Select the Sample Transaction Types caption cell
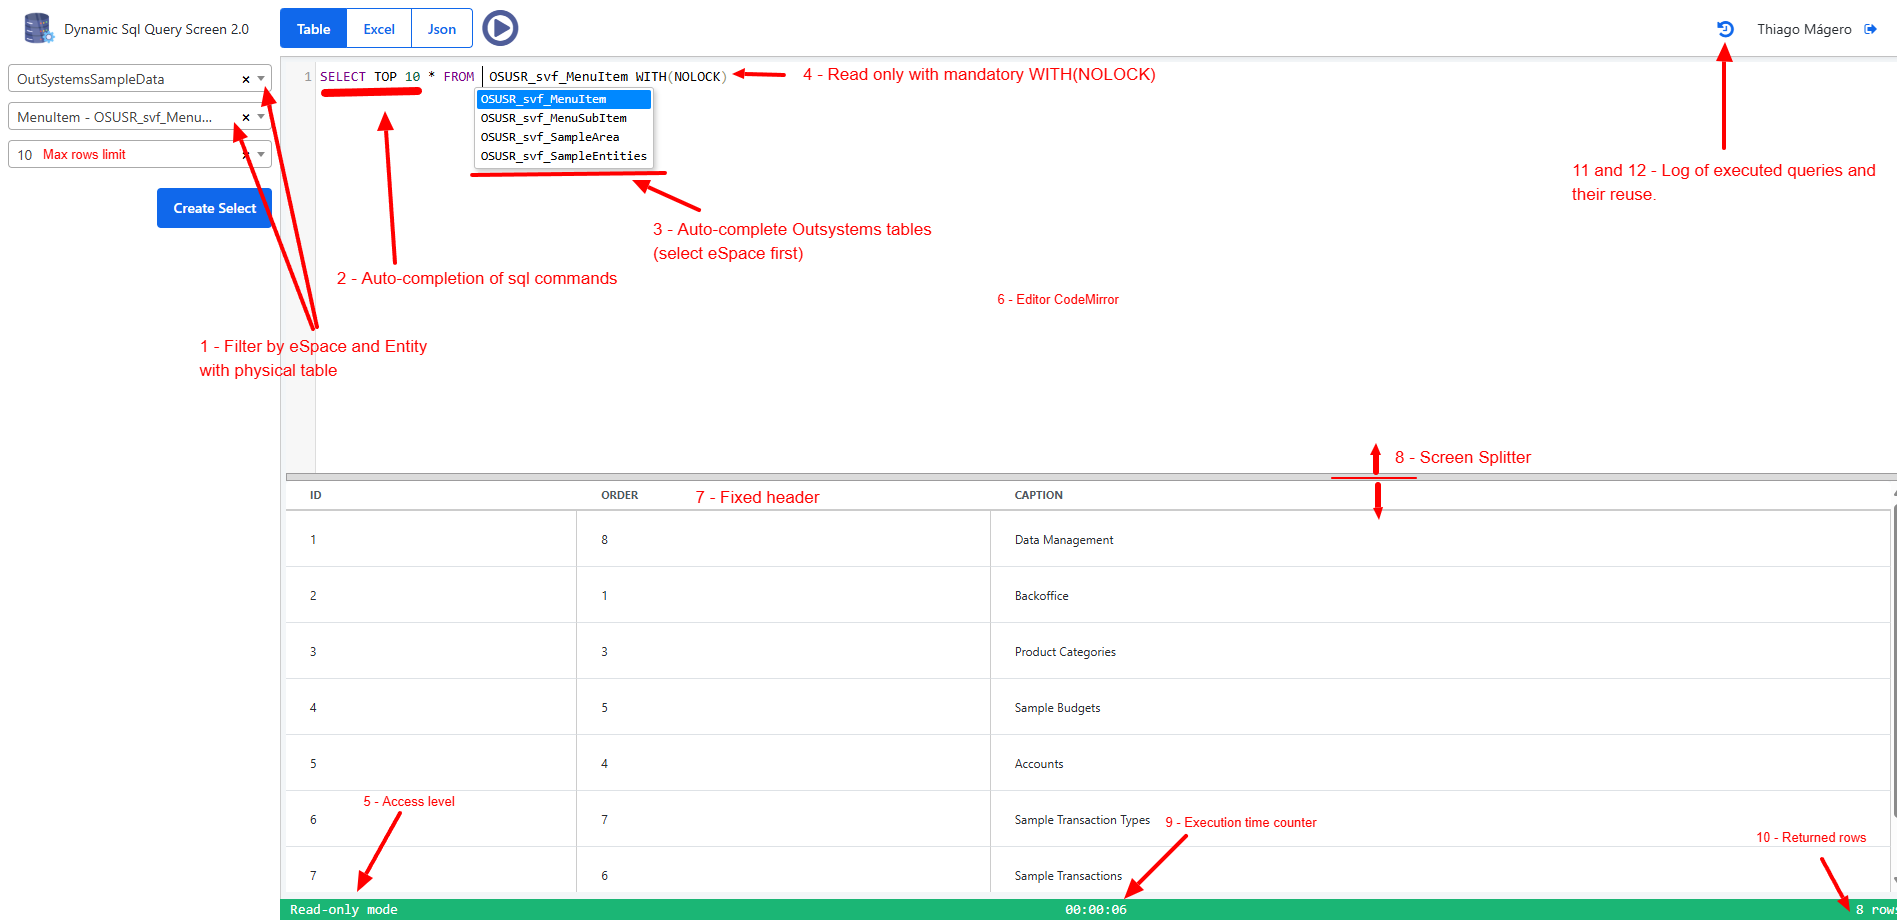This screenshot has height=920, width=1897. (1082, 820)
